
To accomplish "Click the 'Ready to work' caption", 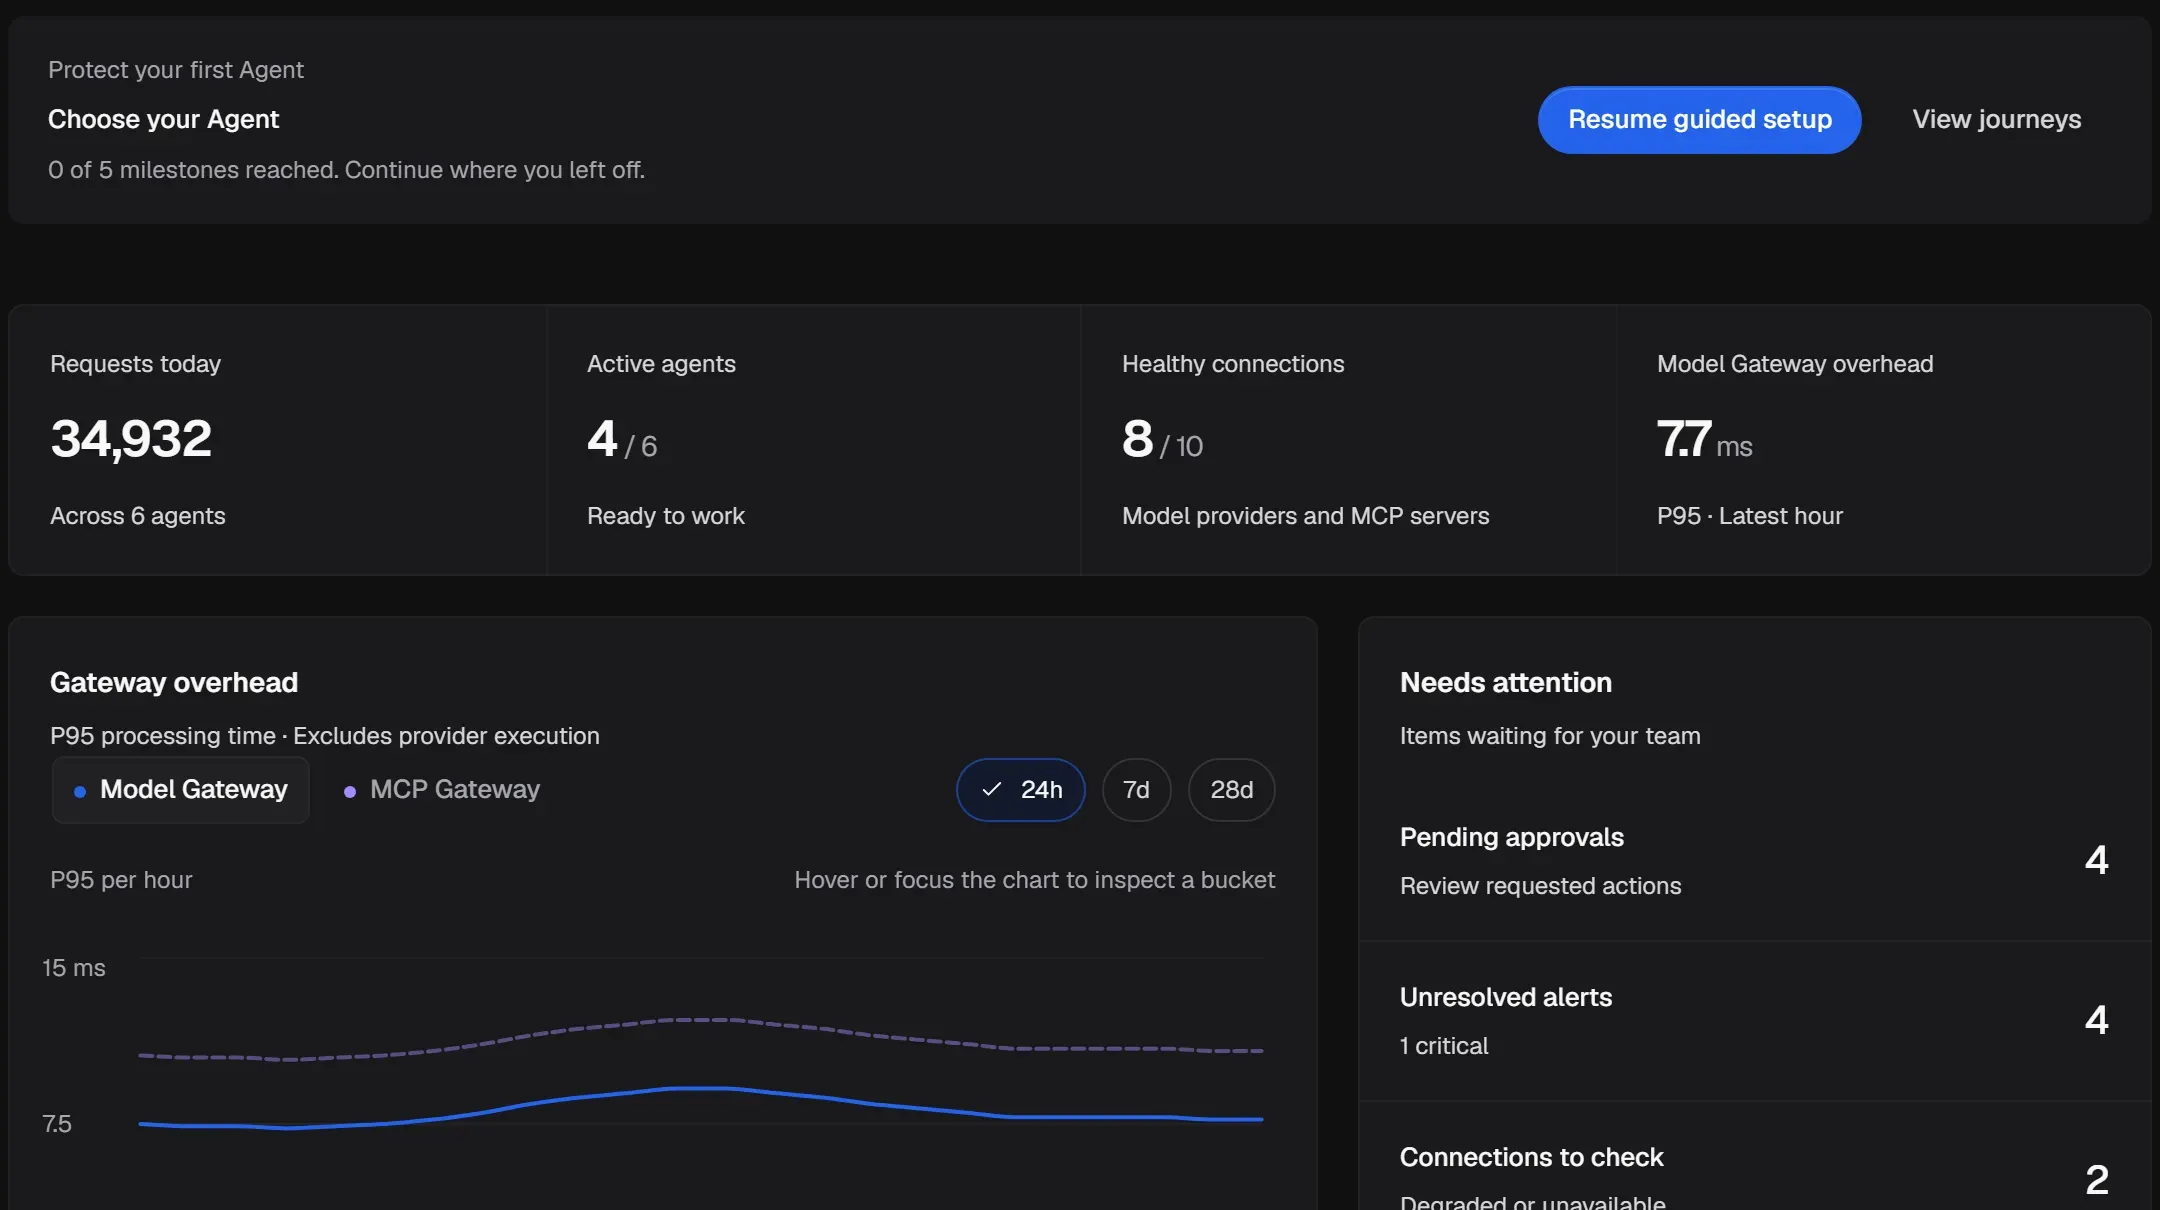I will tap(666, 516).
